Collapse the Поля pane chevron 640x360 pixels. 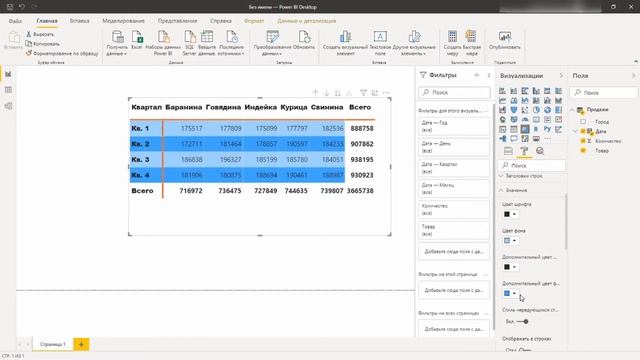tap(633, 76)
